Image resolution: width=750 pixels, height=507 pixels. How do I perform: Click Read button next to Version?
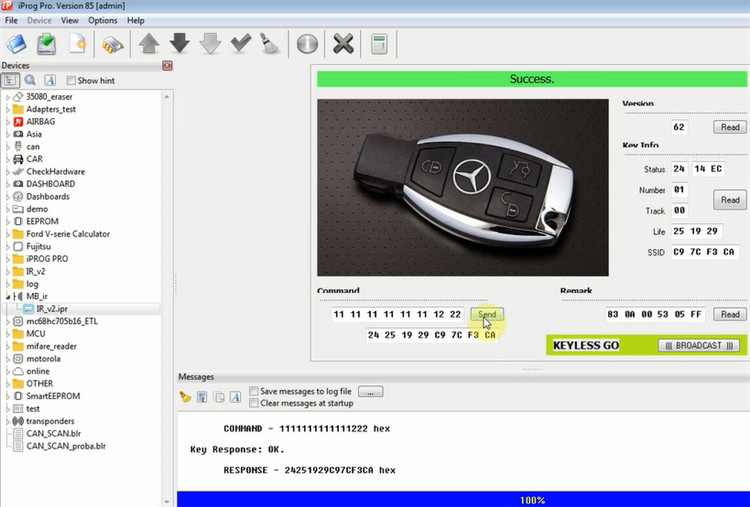click(x=730, y=127)
